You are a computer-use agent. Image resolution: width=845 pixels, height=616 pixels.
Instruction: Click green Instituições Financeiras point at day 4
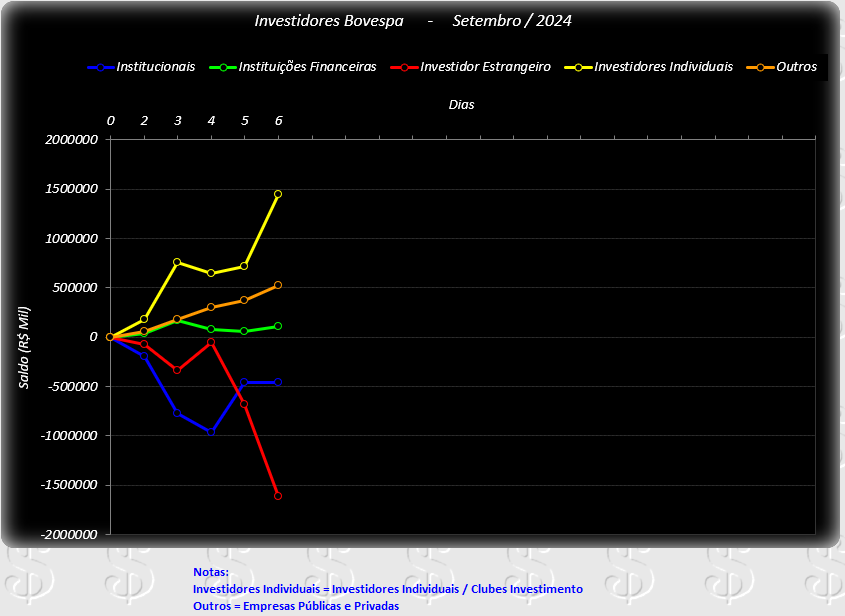(x=211, y=329)
